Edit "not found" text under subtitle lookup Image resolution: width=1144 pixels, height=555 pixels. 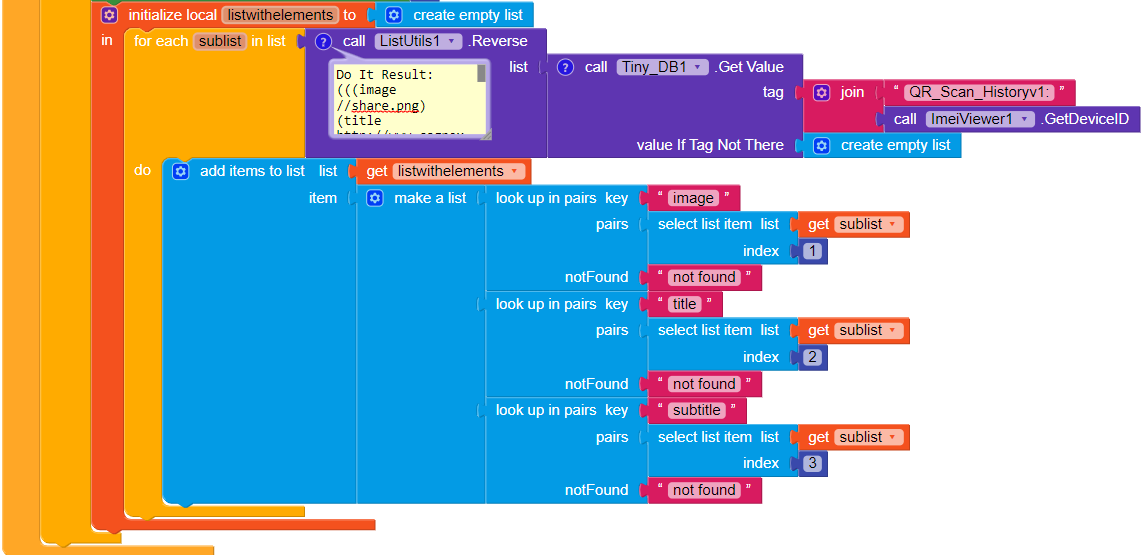704,490
